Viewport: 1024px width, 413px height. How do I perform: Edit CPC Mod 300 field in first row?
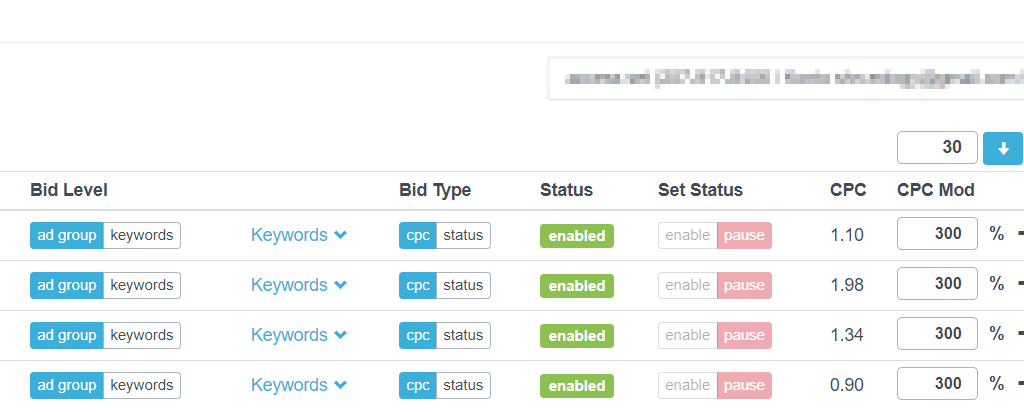(937, 233)
